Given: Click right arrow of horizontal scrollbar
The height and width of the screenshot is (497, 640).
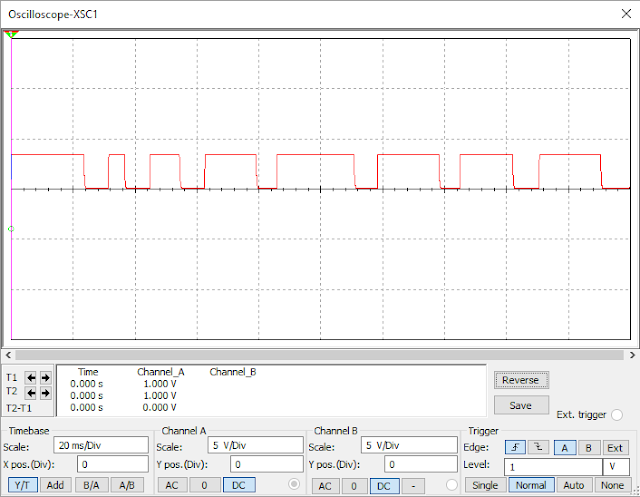Looking at the screenshot, I should pos(632,355).
